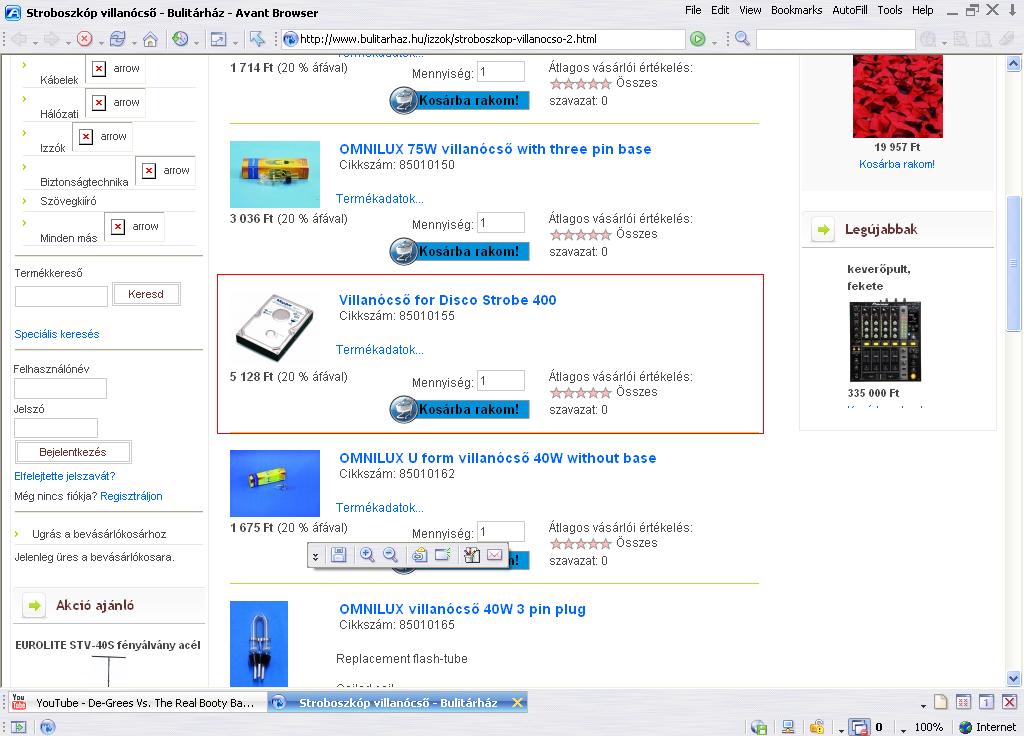Click the Bejelentkezés login button
The image size is (1024, 736).
72,452
